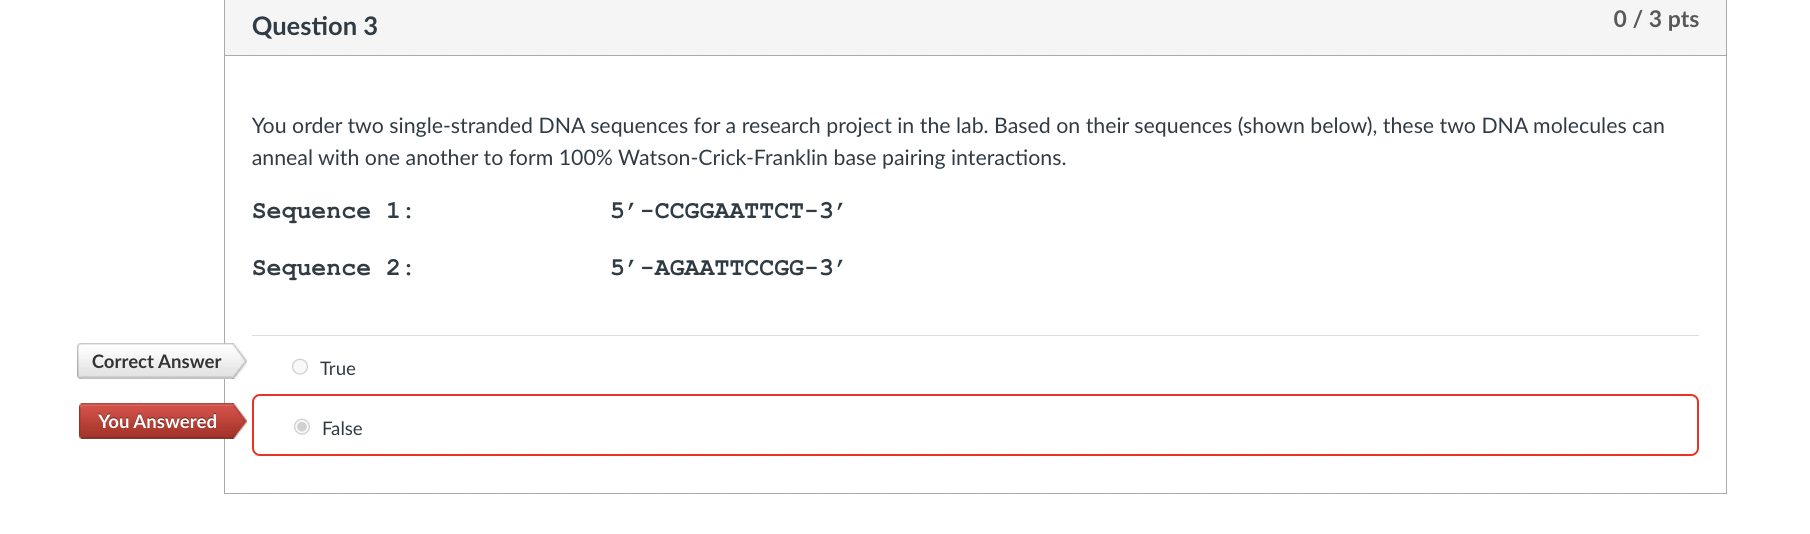Select the True radio button
Screen dimensions: 1810x534
pyautogui.click(x=300, y=367)
